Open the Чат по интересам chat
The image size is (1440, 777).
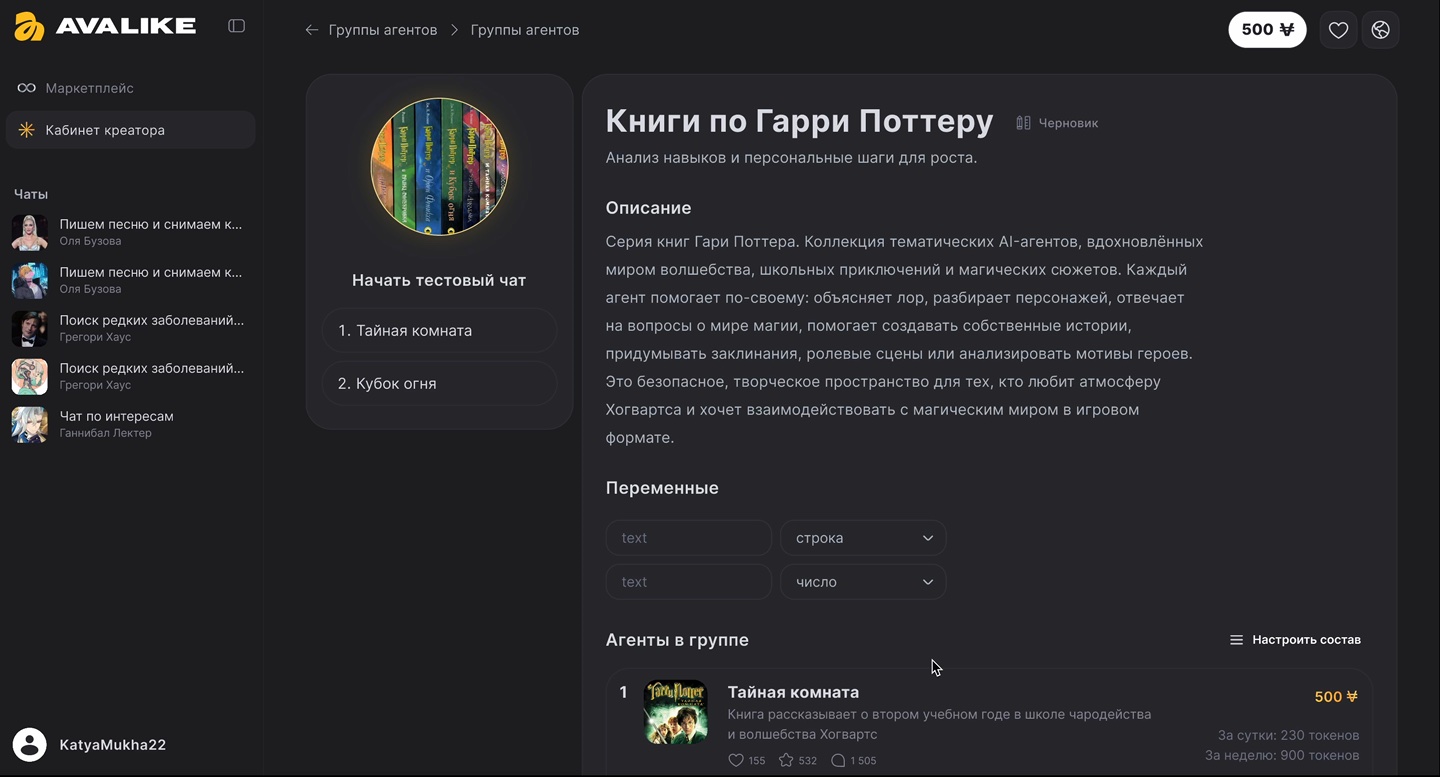pos(131,424)
